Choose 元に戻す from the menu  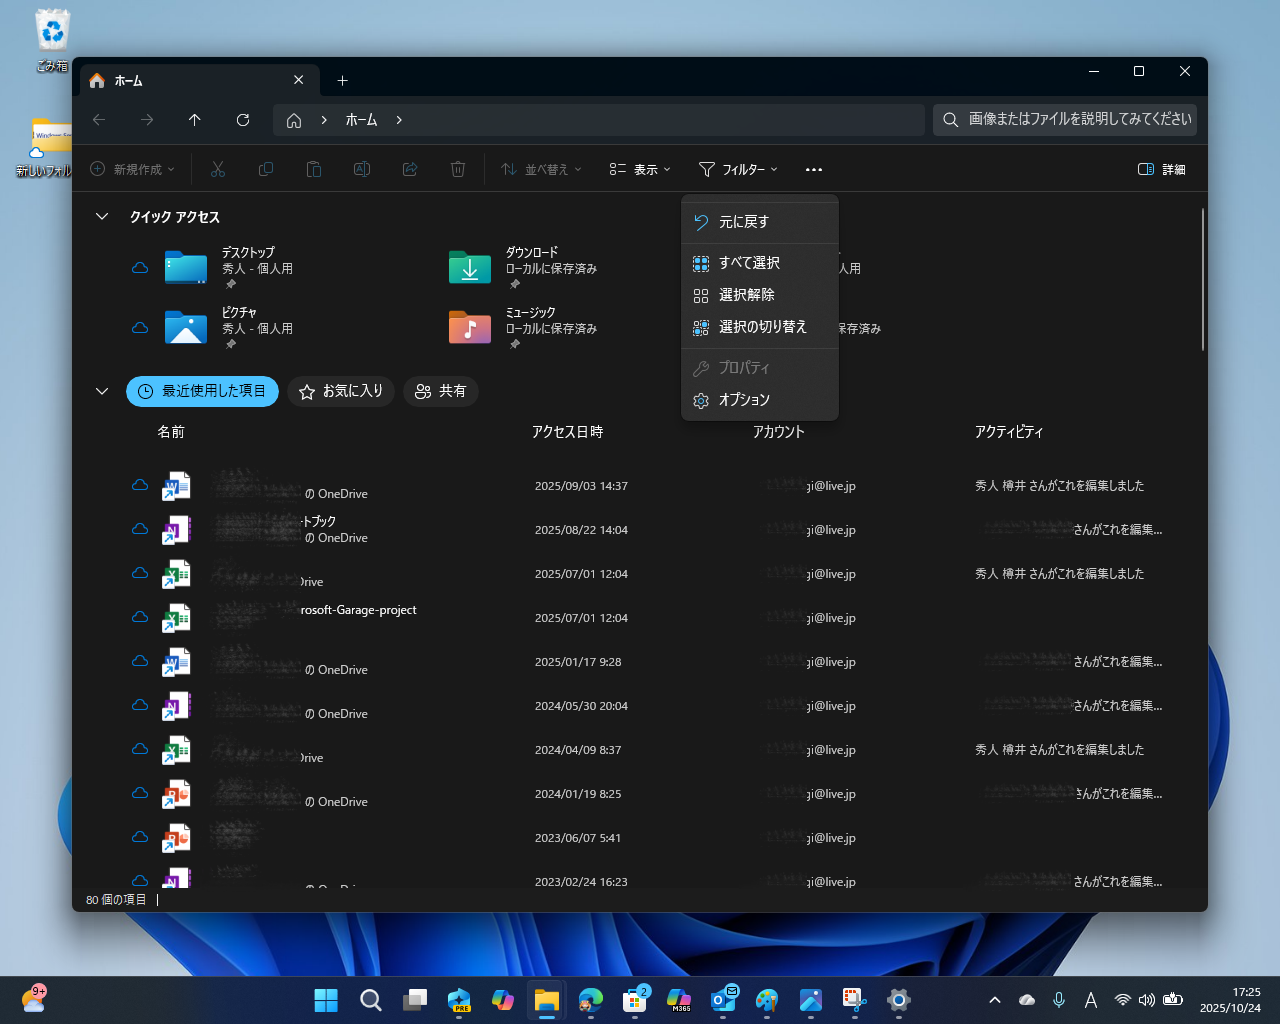(x=760, y=222)
